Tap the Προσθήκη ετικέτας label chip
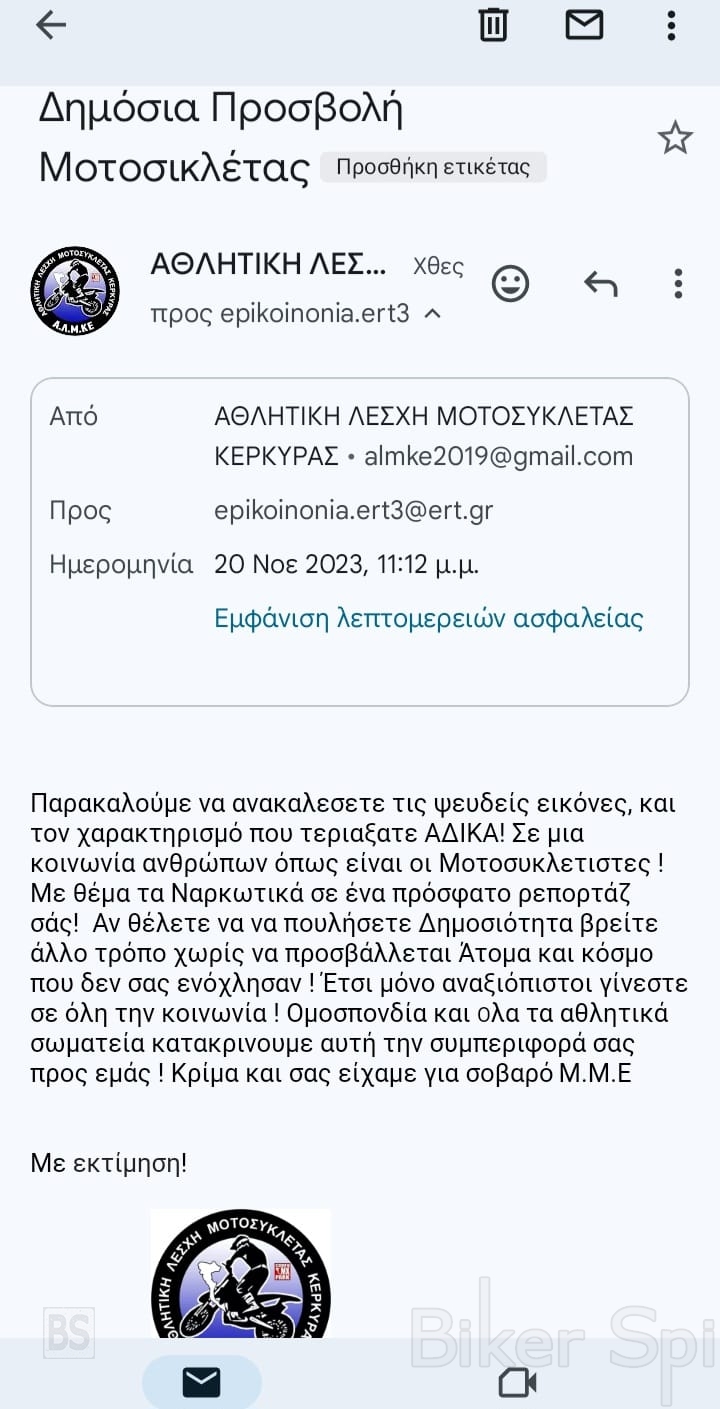Screen dimensions: 720x1409 433,167
